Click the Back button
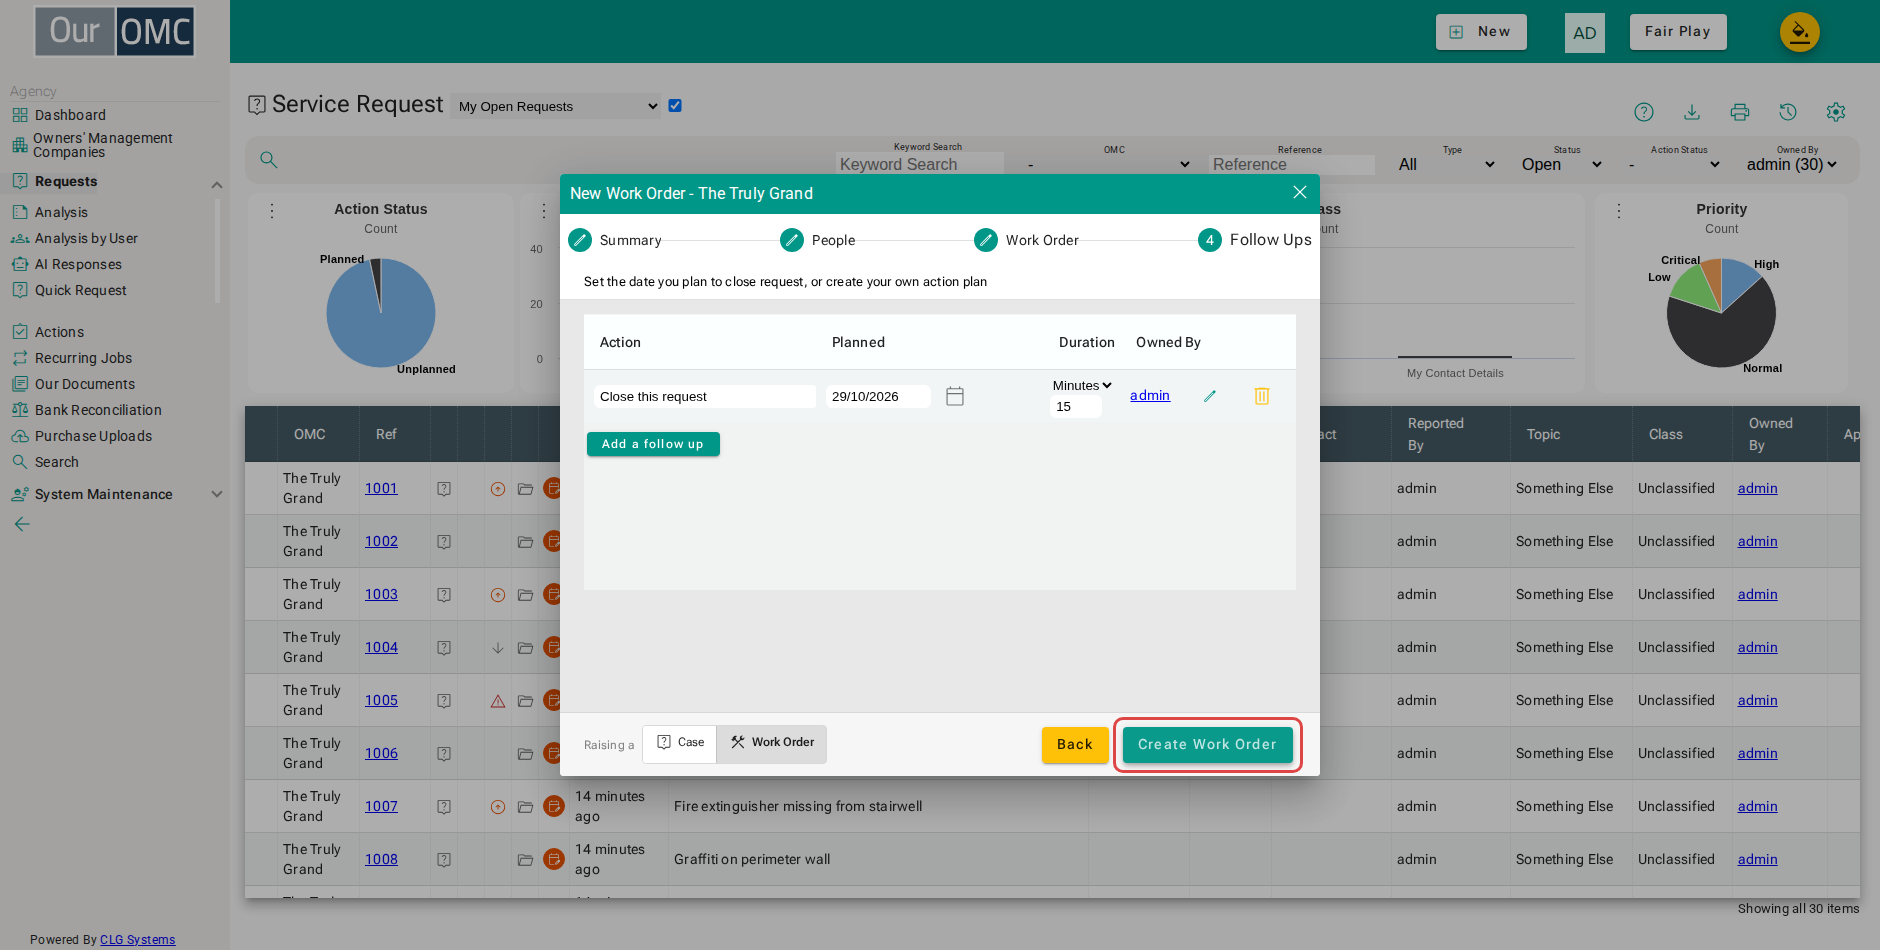 pos(1075,745)
